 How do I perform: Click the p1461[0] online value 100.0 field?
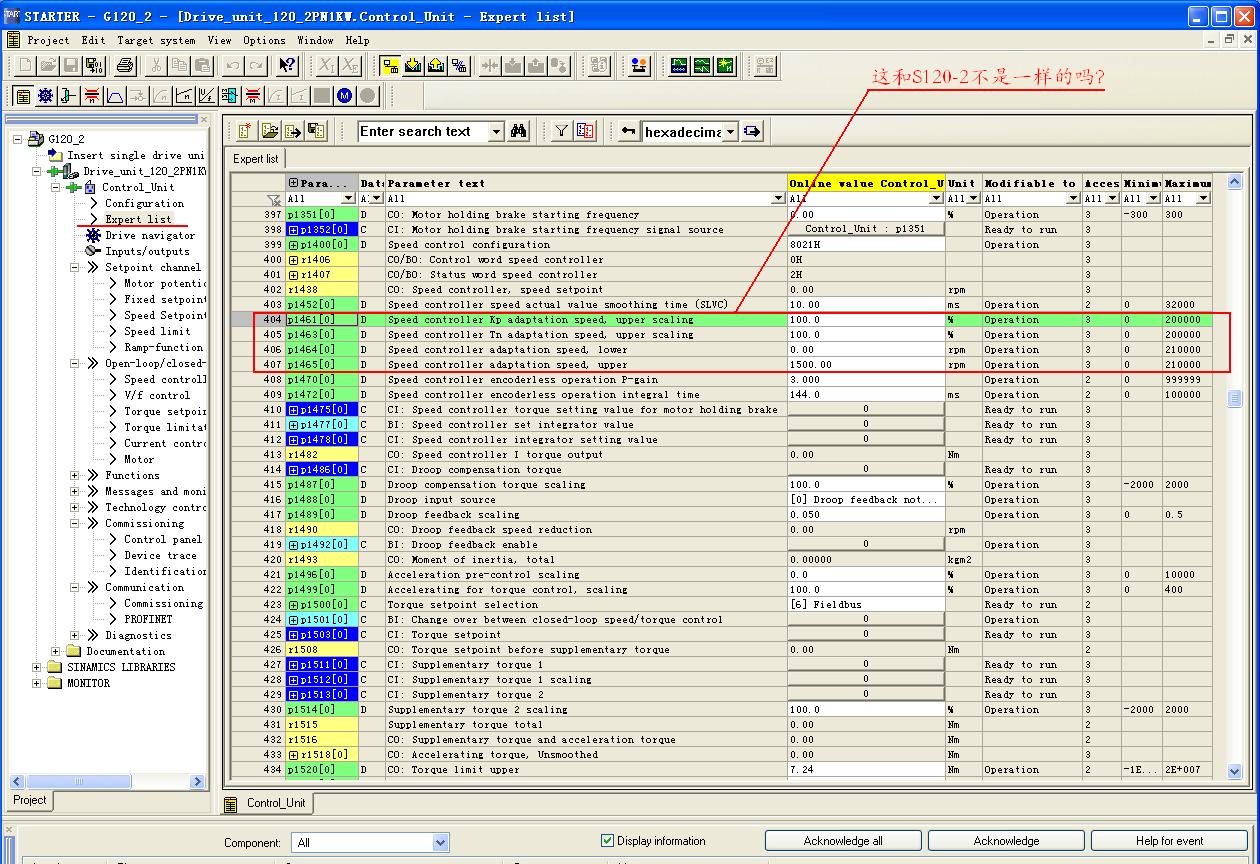pos(866,320)
